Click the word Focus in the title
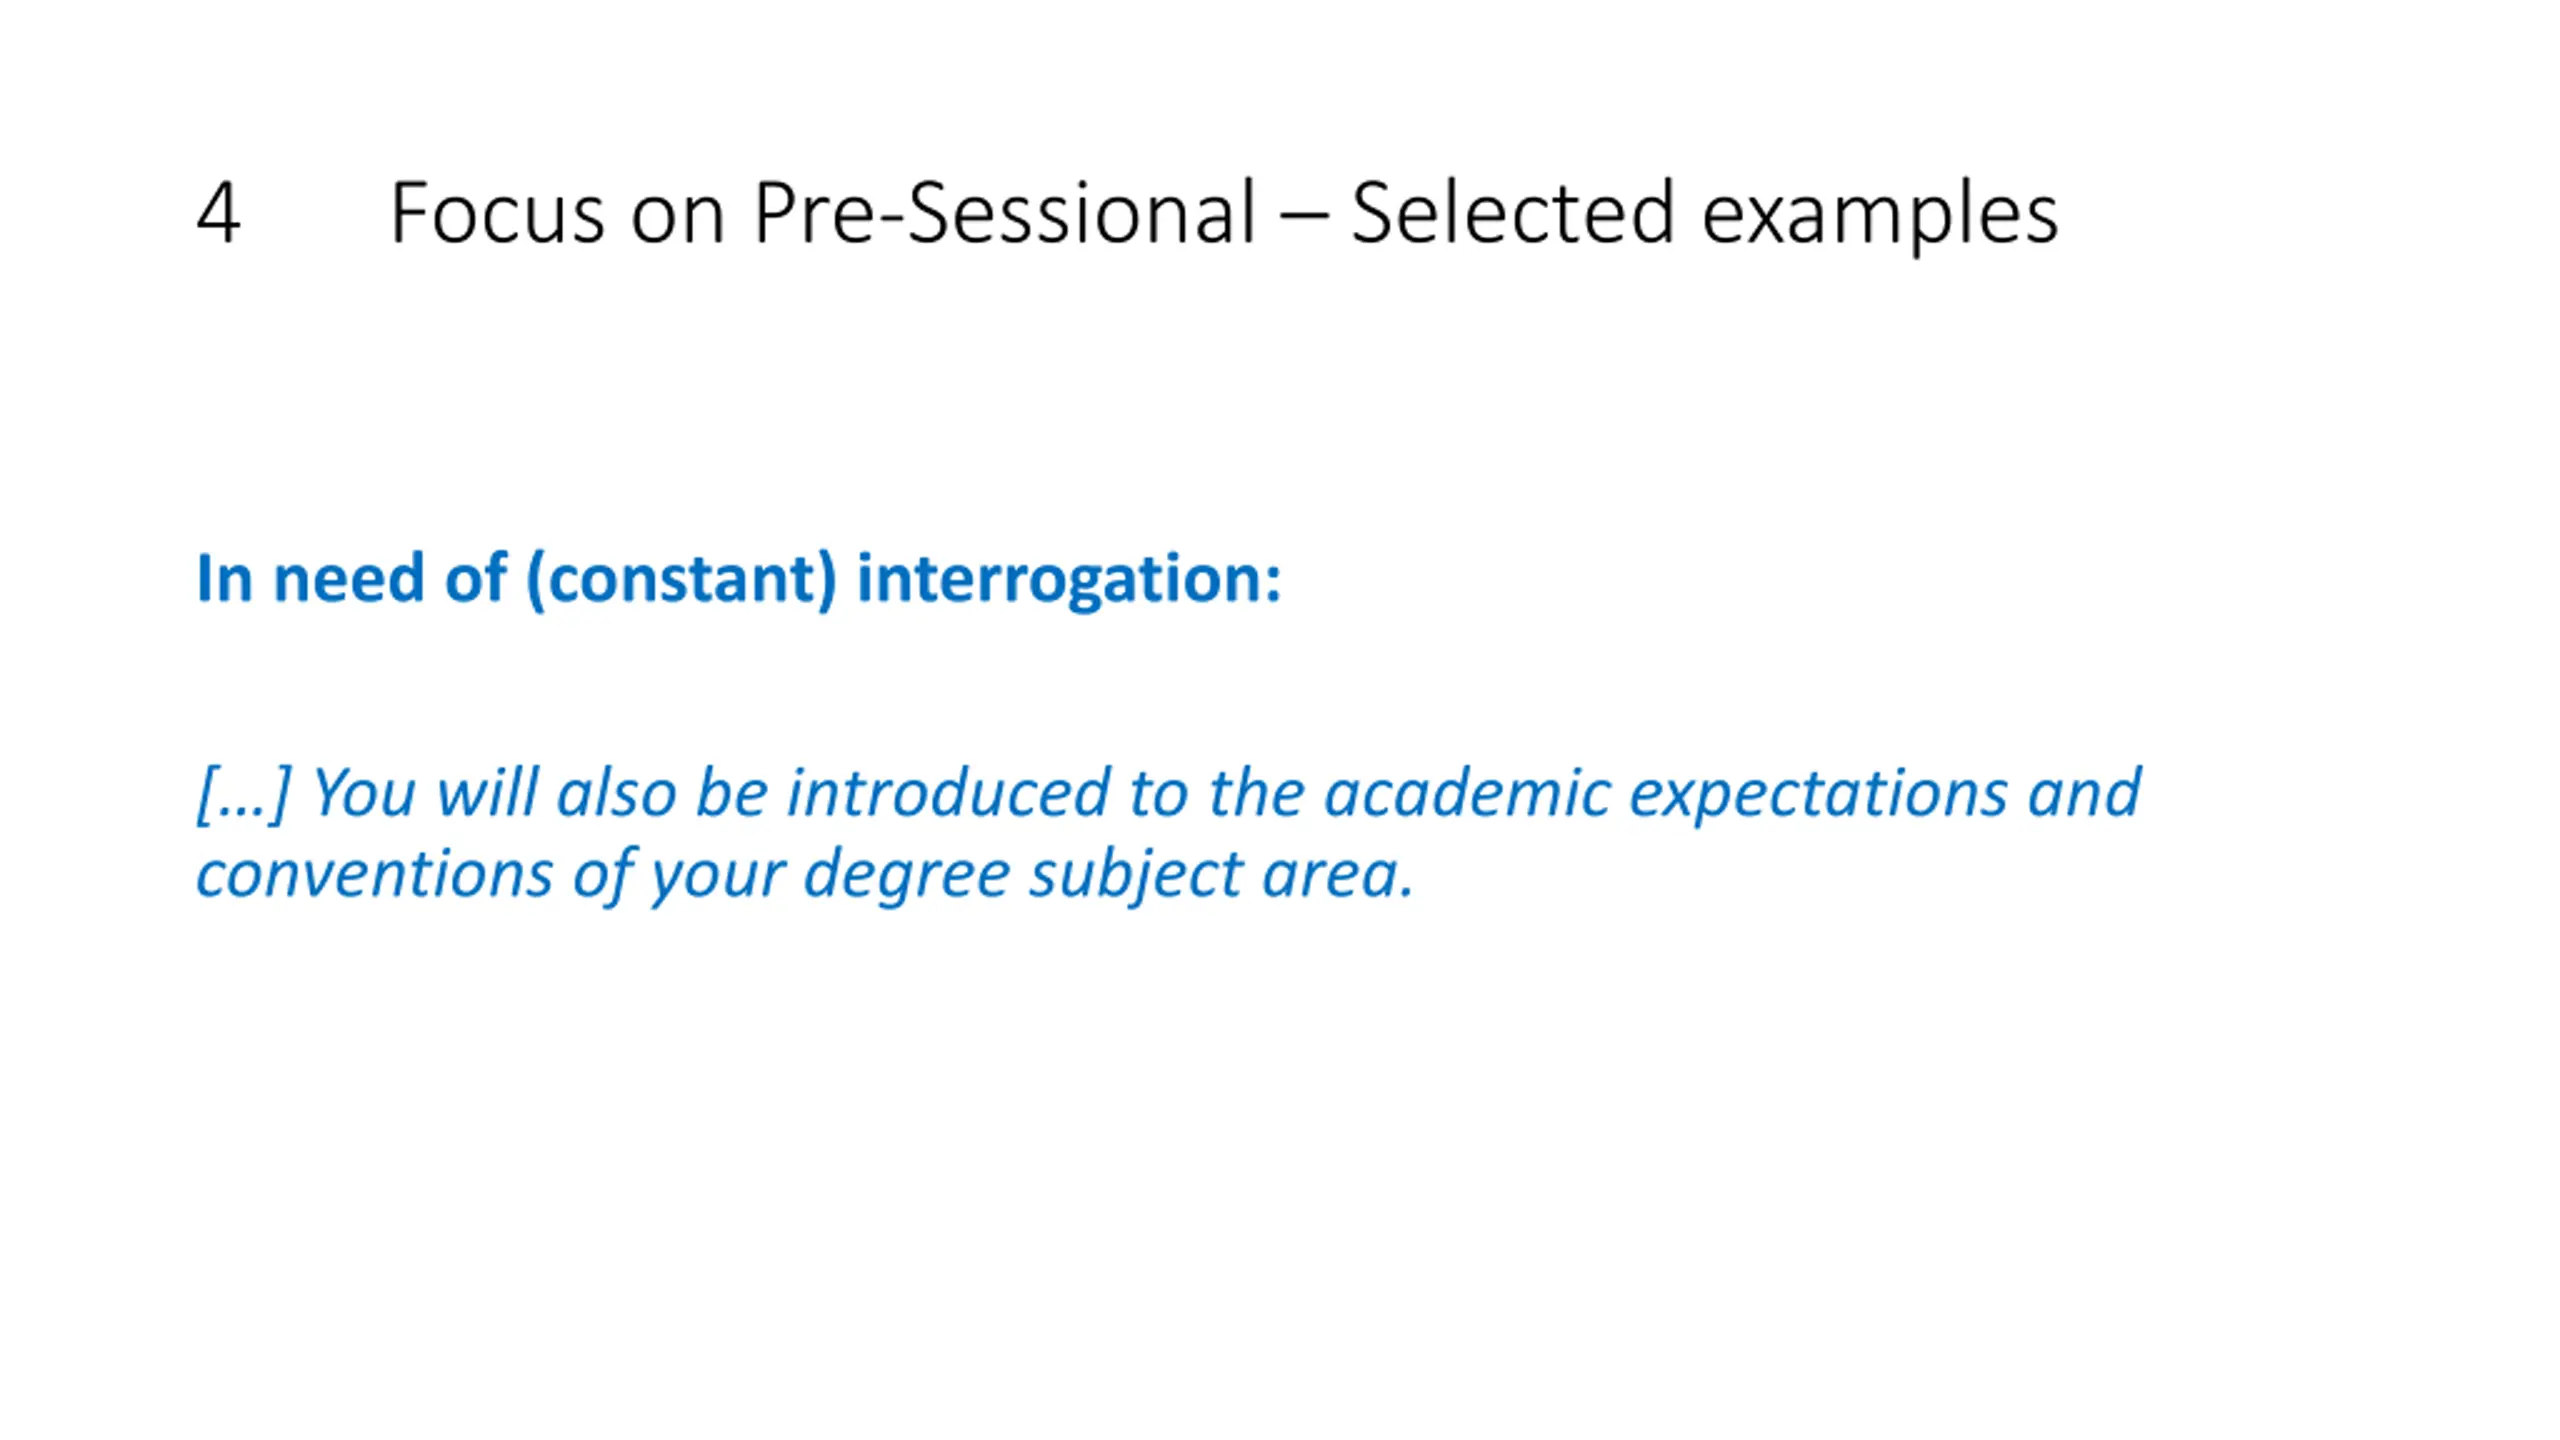 coord(497,212)
